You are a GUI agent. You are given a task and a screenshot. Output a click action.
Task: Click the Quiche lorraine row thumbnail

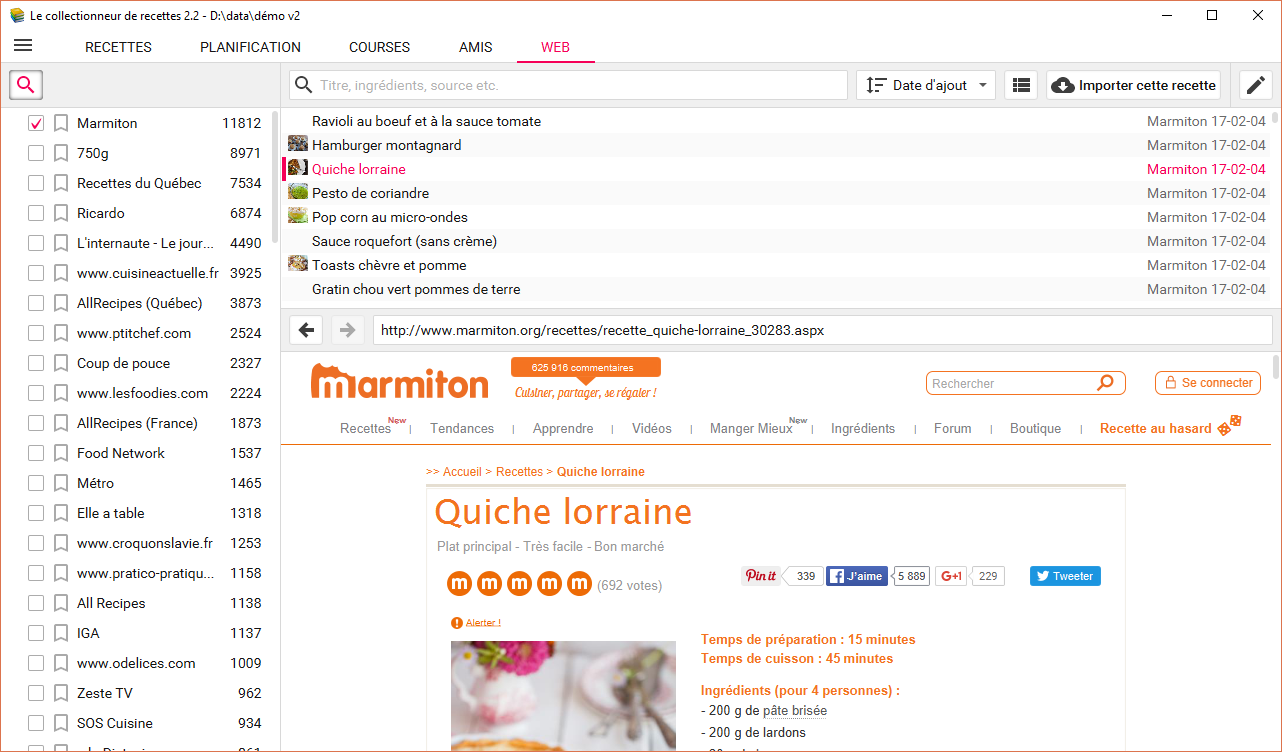(298, 168)
